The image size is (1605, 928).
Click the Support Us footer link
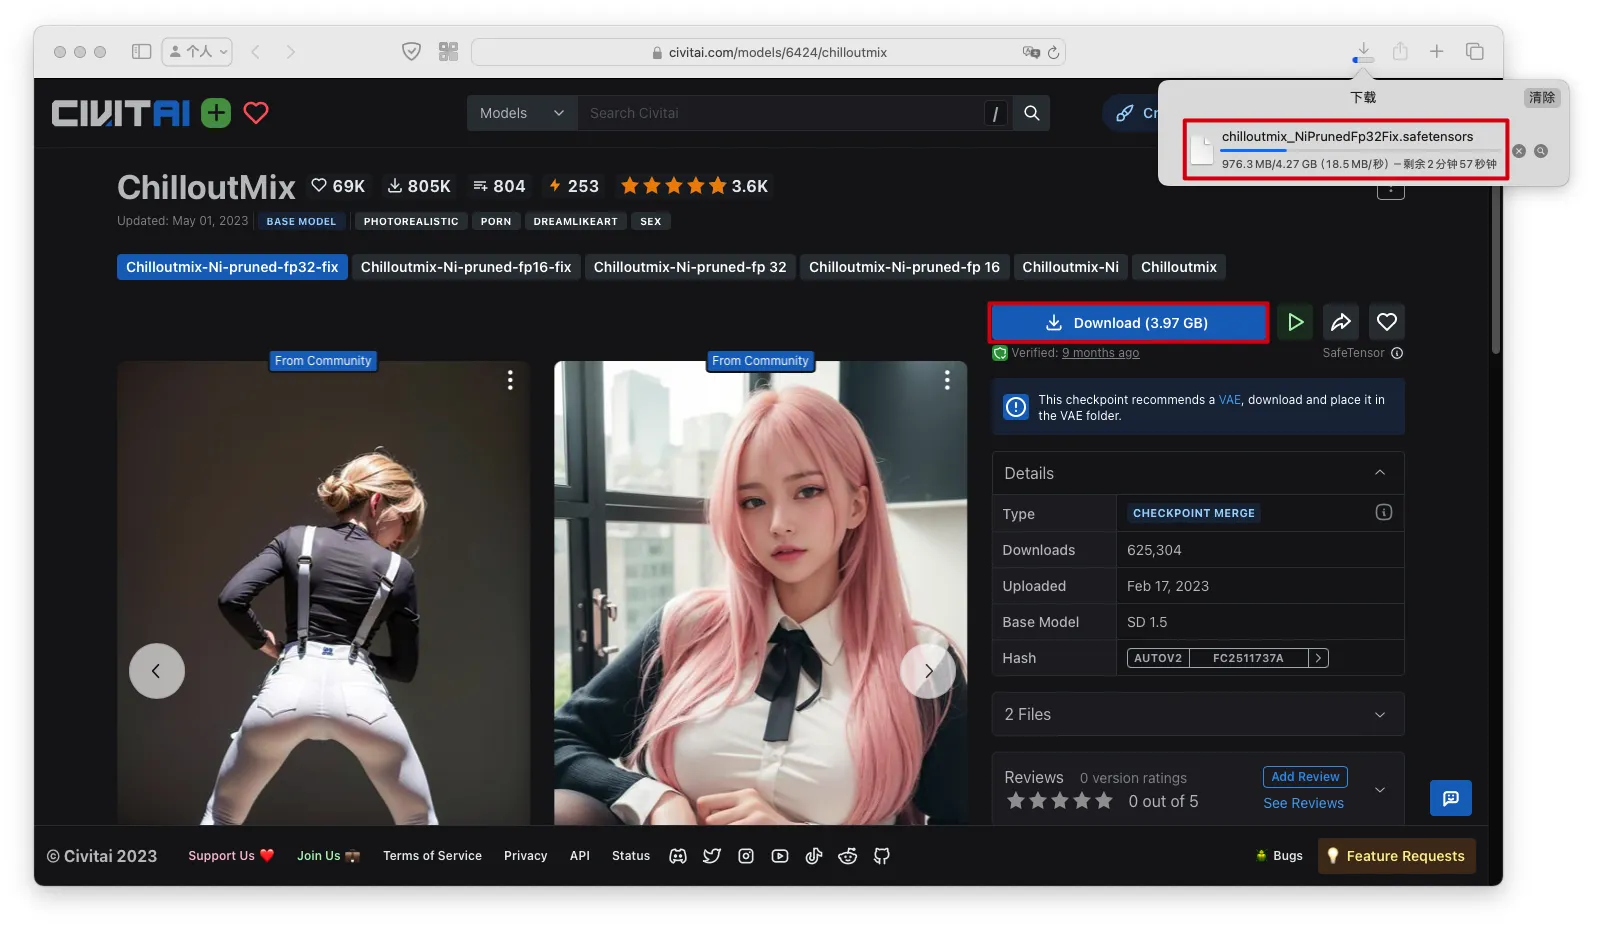[231, 856]
